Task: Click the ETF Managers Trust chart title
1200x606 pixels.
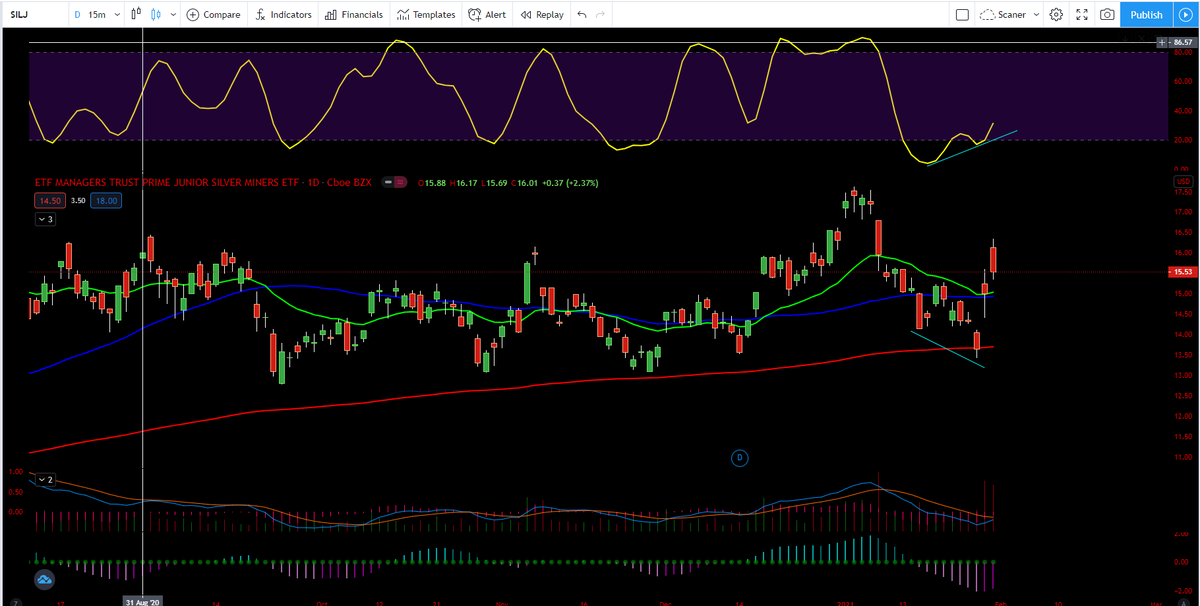Action: tap(203, 183)
